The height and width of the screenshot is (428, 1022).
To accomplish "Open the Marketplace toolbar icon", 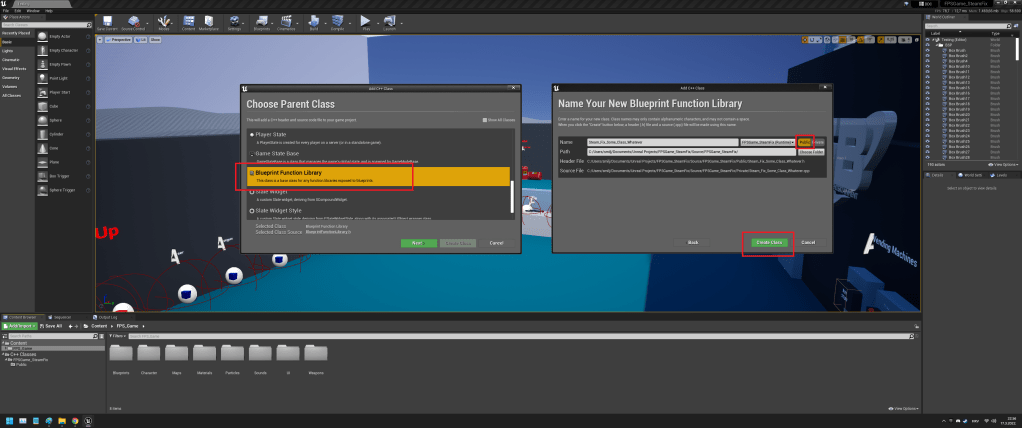I will pos(209,21).
